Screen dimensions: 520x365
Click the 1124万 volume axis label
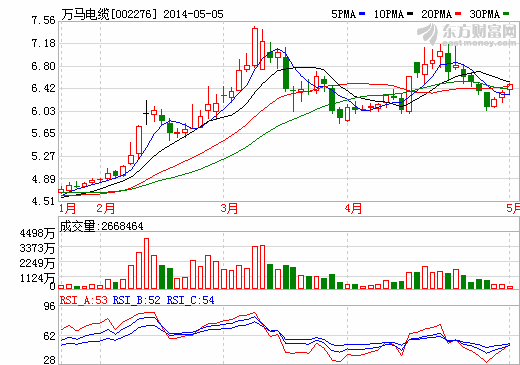point(37,278)
